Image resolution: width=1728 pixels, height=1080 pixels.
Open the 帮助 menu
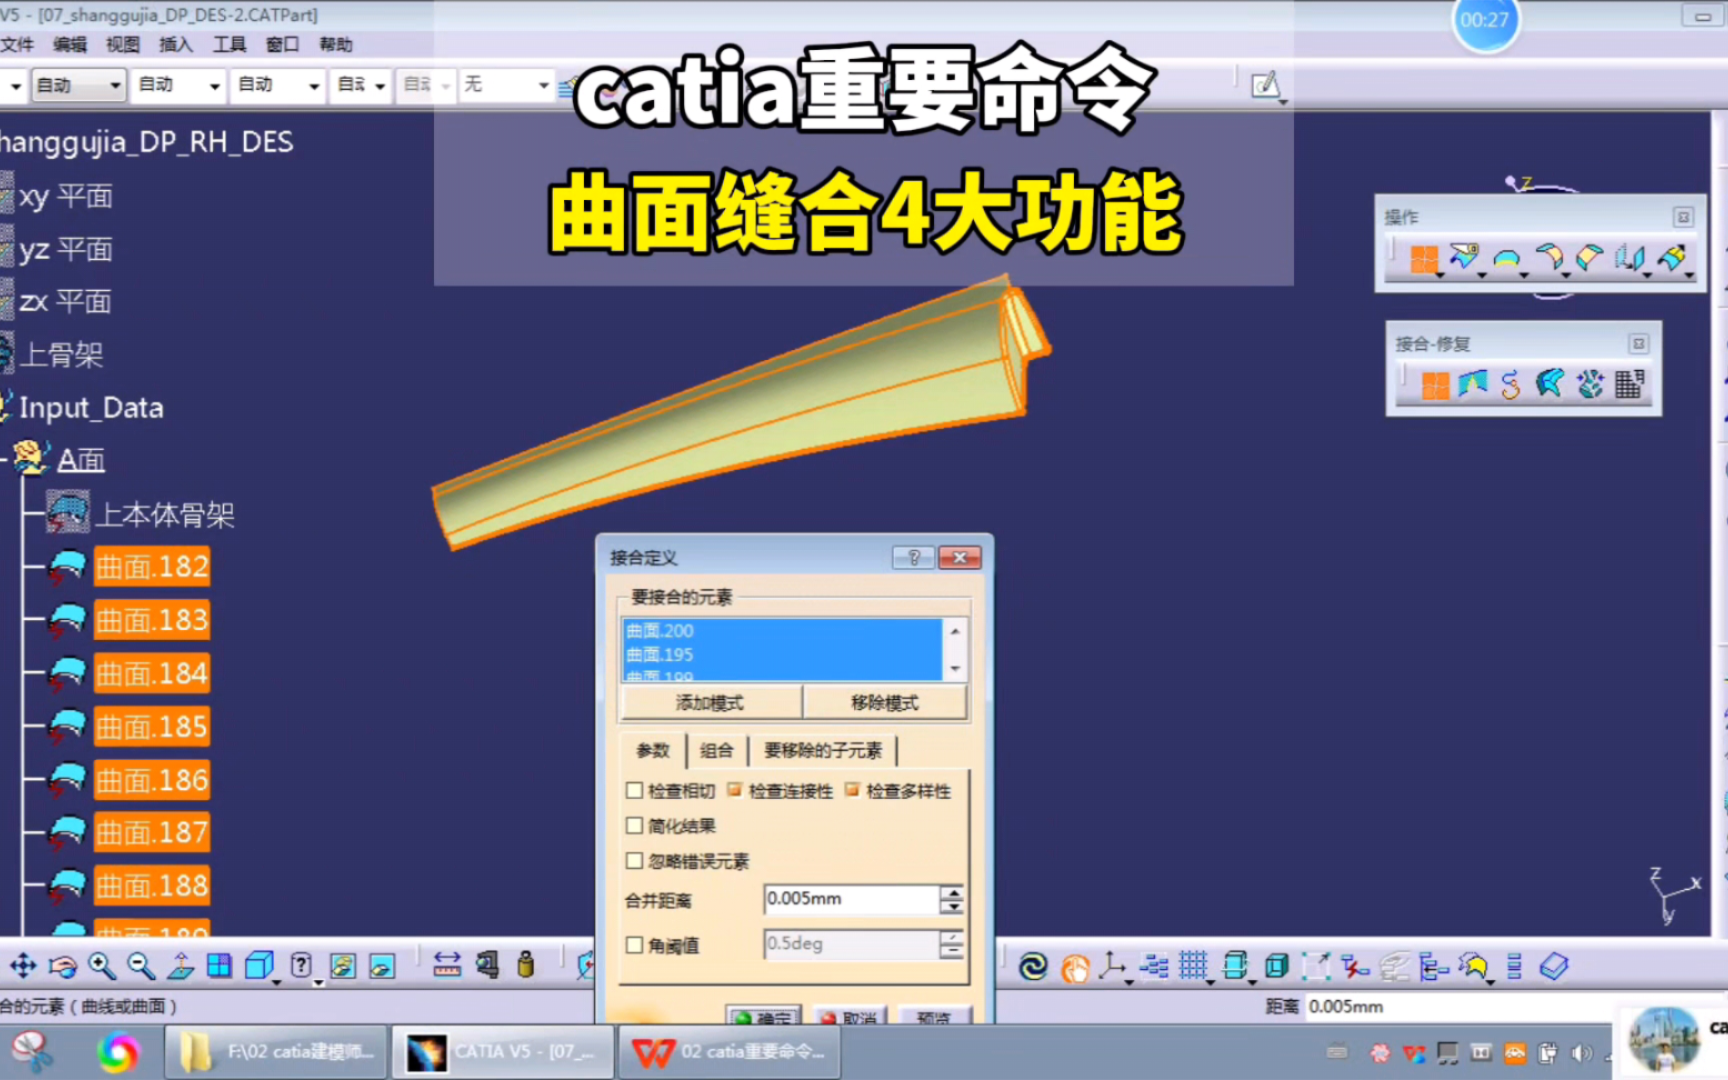click(x=336, y=44)
